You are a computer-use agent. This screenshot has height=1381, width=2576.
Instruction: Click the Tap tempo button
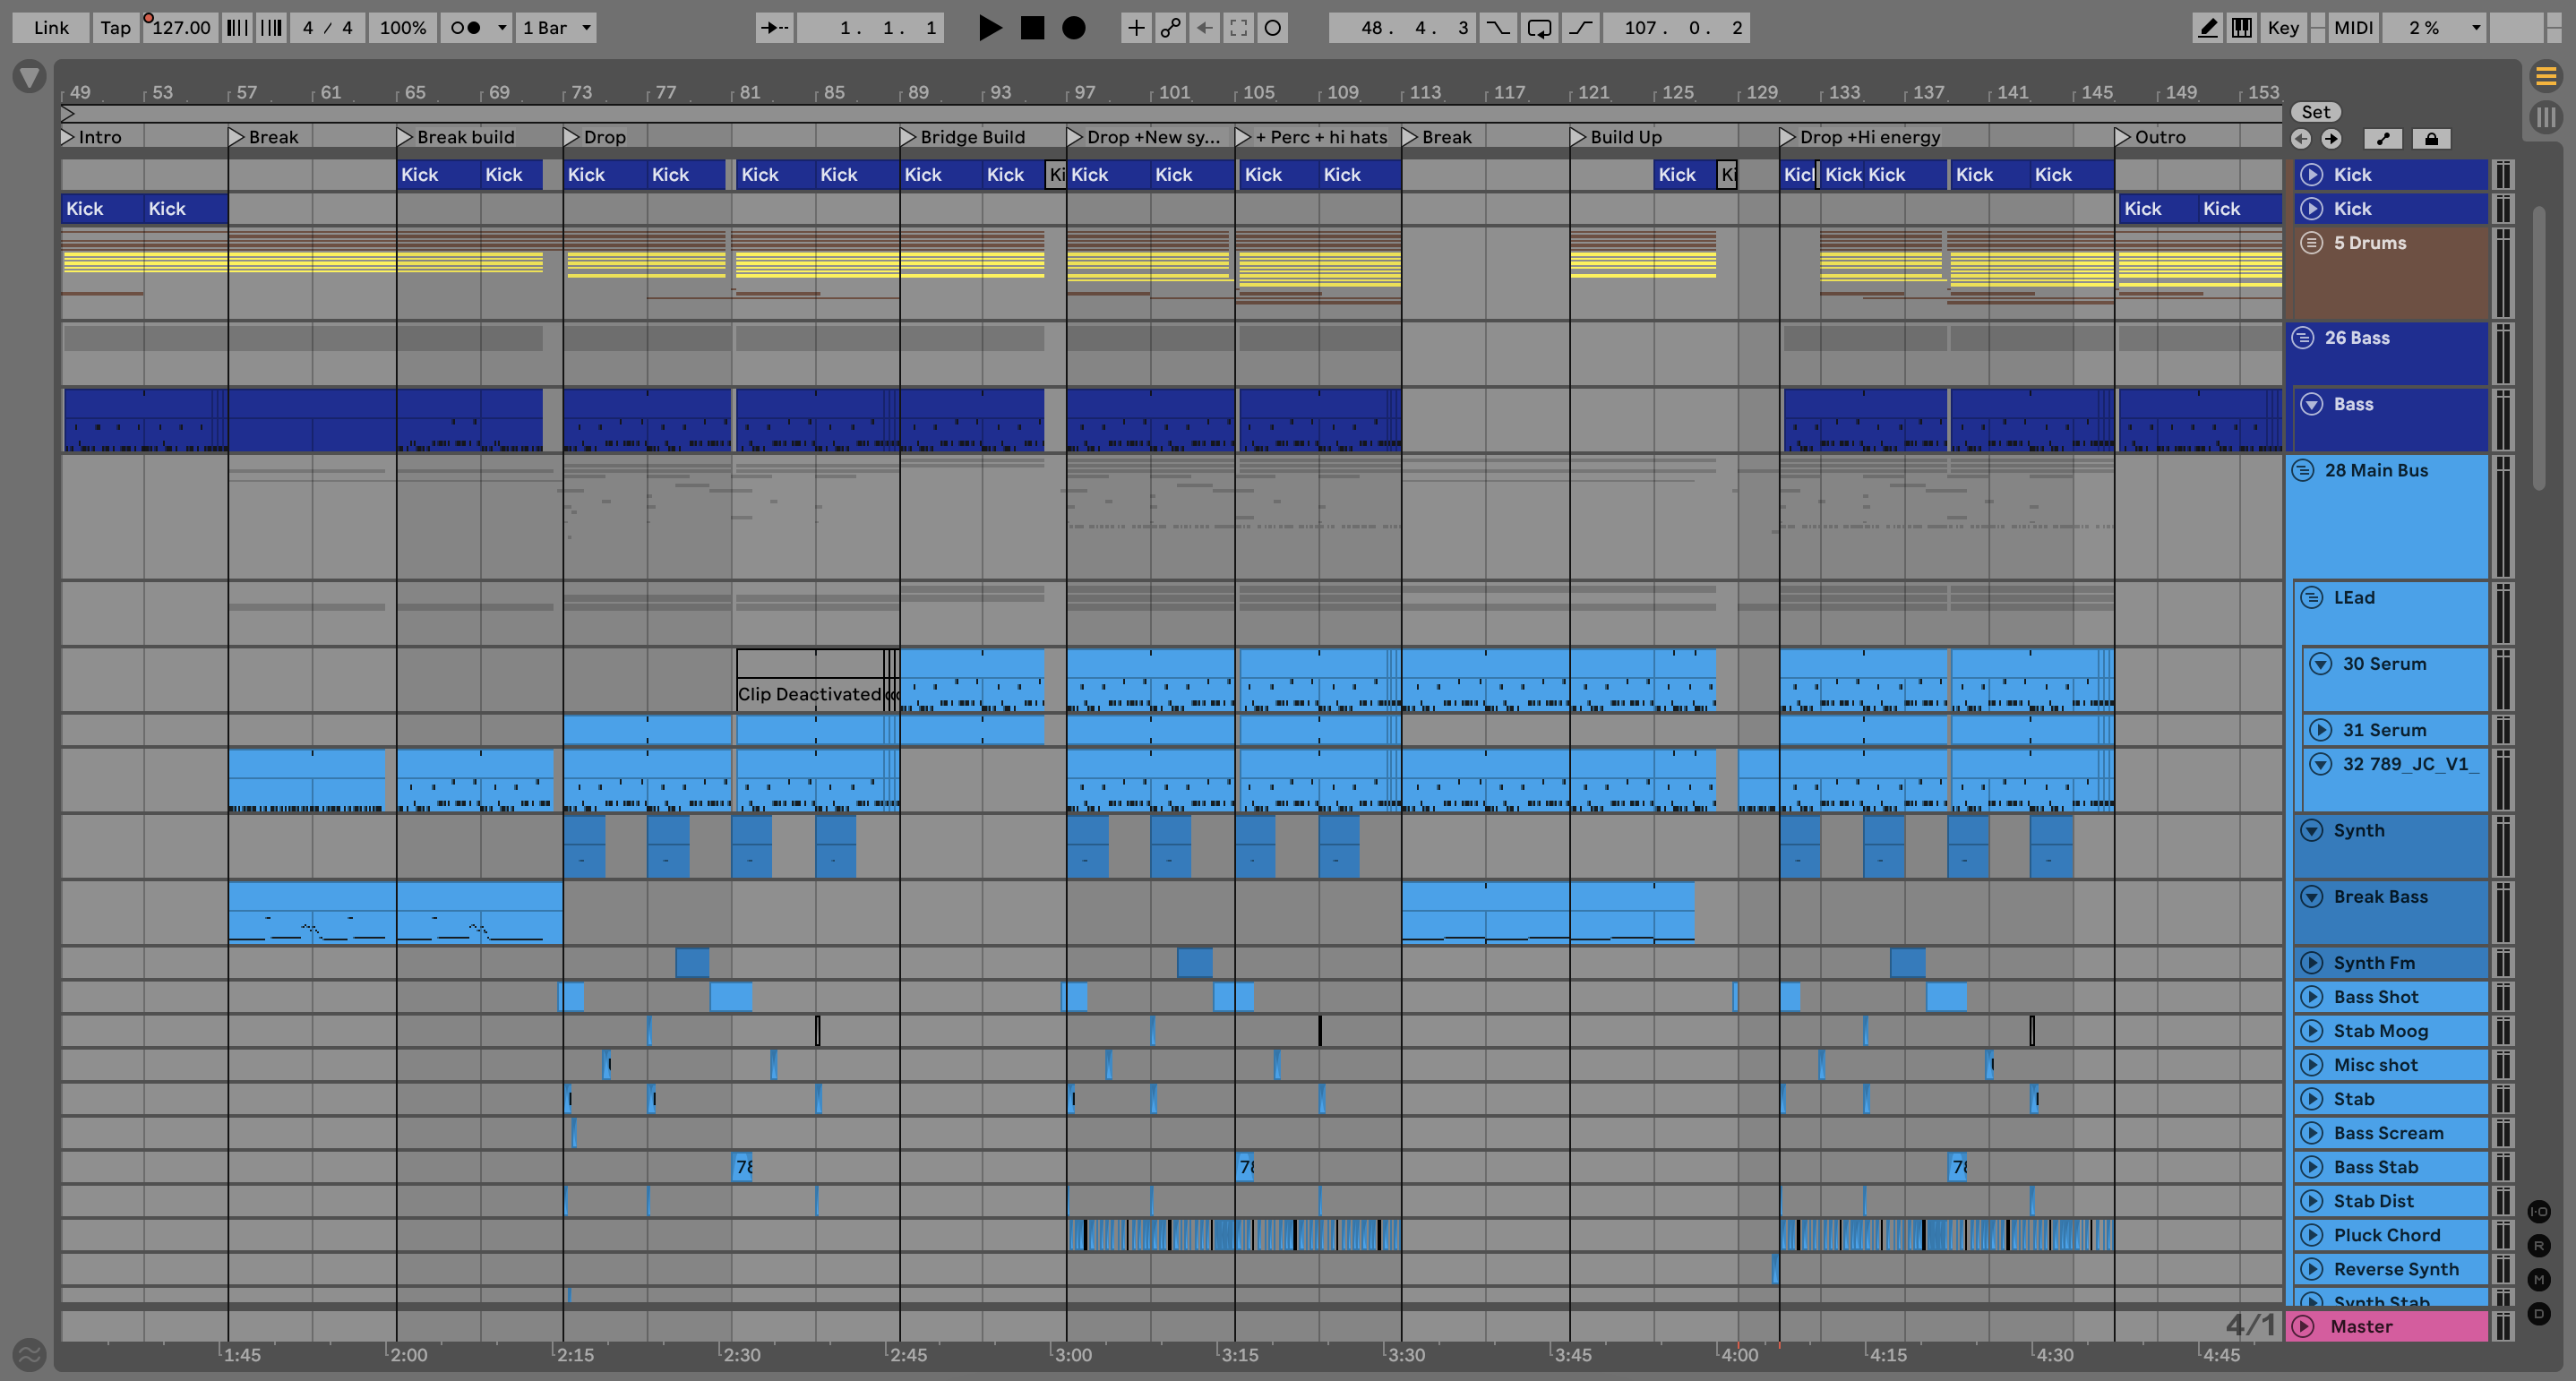click(115, 28)
